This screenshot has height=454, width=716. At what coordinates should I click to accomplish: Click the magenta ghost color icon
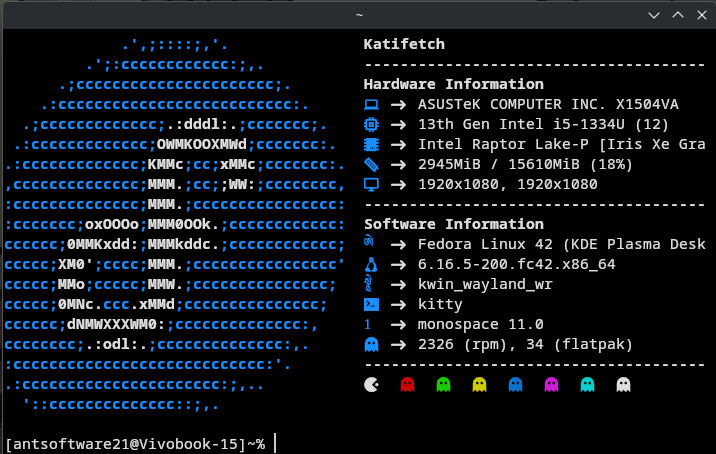coord(552,385)
